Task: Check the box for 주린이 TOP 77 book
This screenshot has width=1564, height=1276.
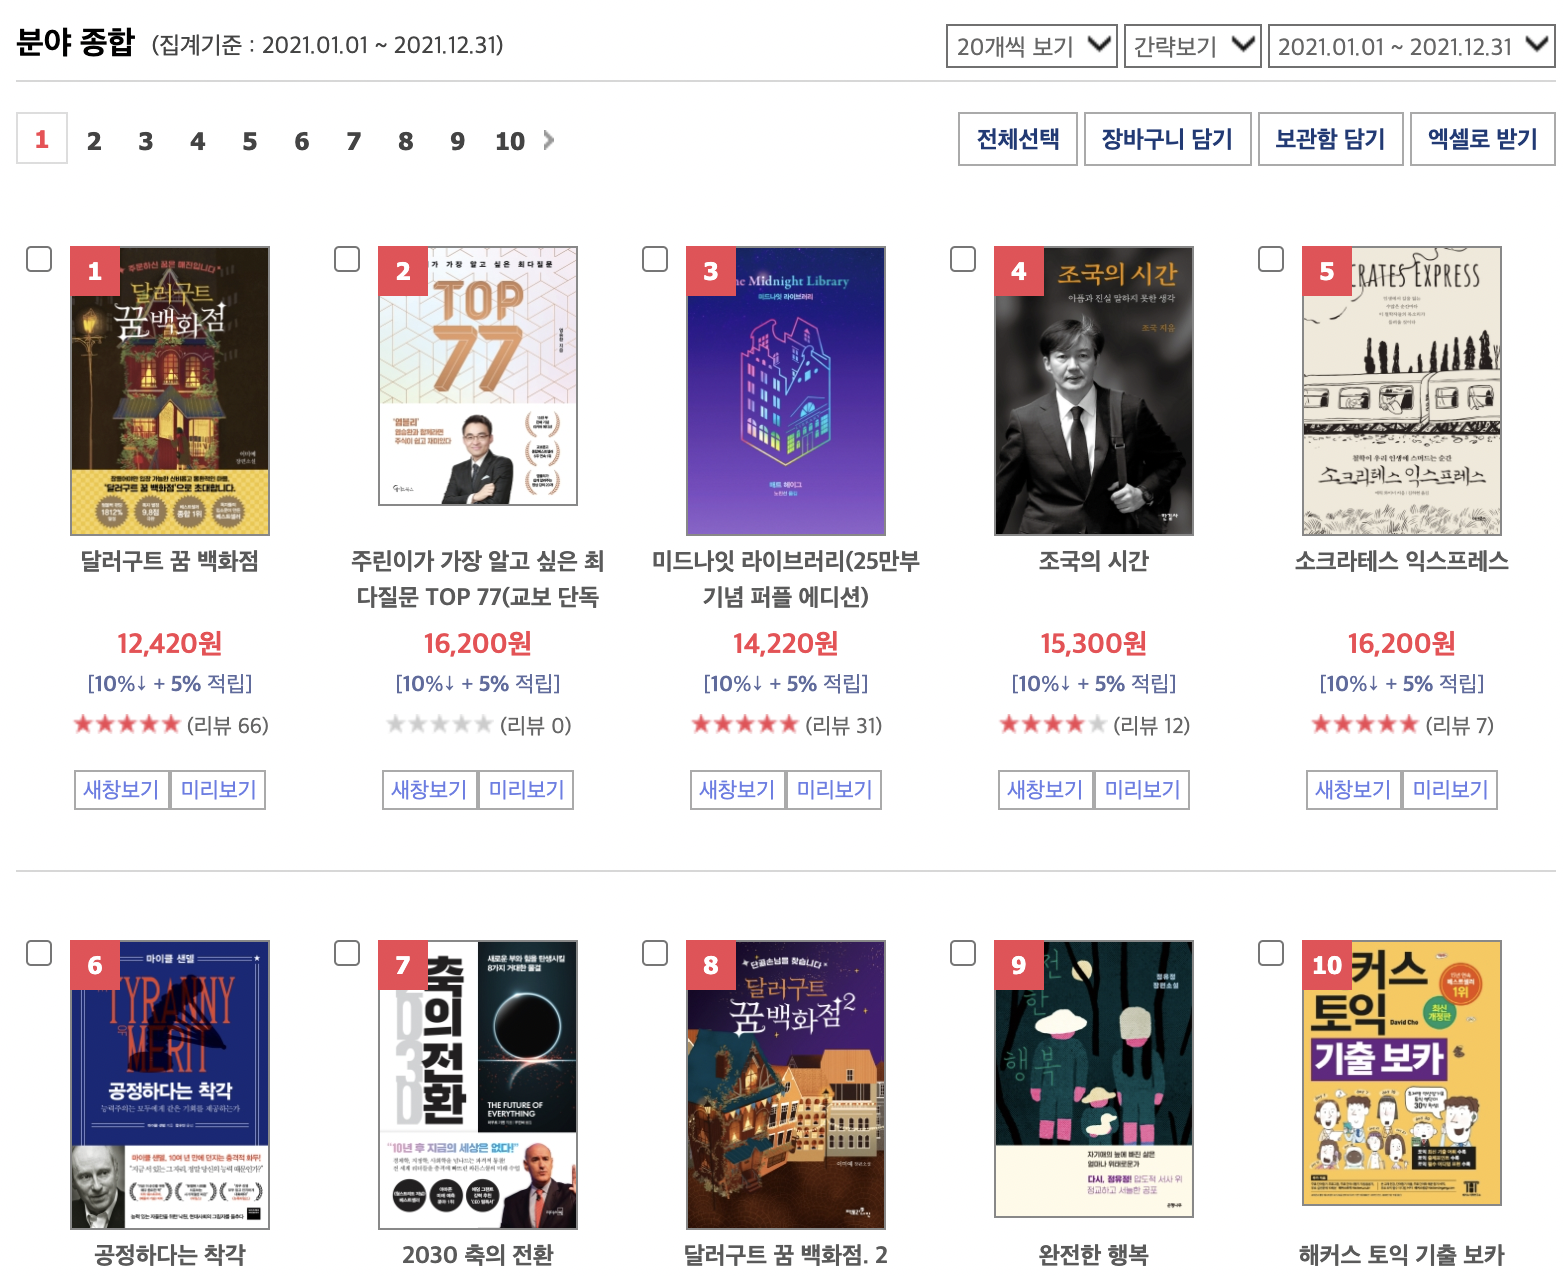Action: [347, 259]
